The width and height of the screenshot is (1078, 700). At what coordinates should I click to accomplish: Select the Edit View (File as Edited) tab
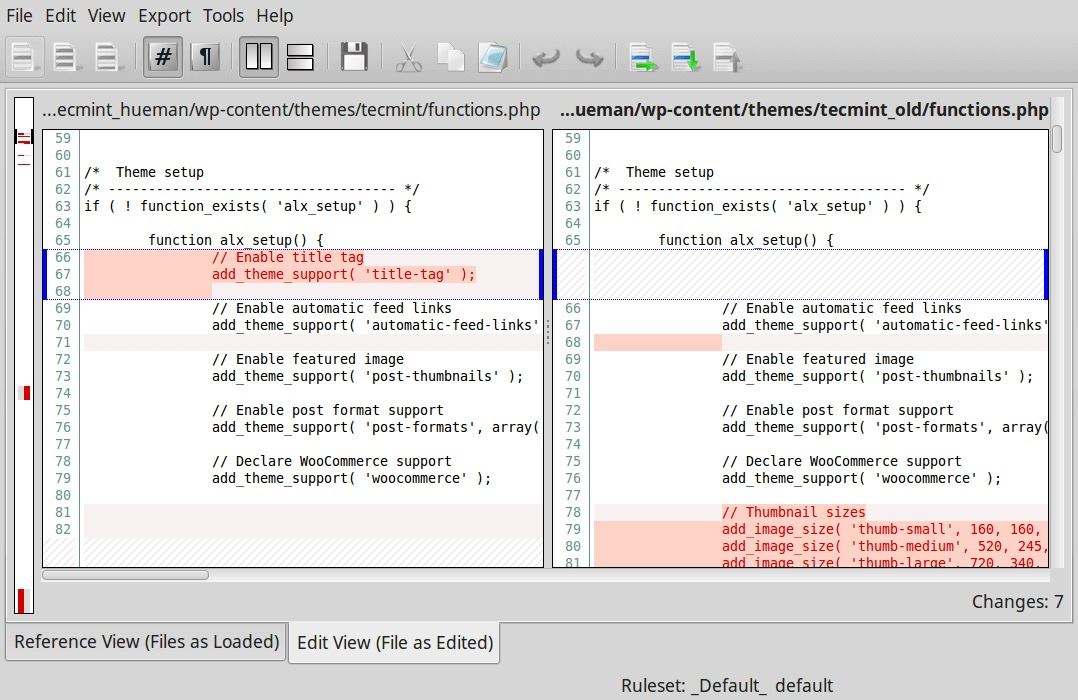pyautogui.click(x=393, y=641)
